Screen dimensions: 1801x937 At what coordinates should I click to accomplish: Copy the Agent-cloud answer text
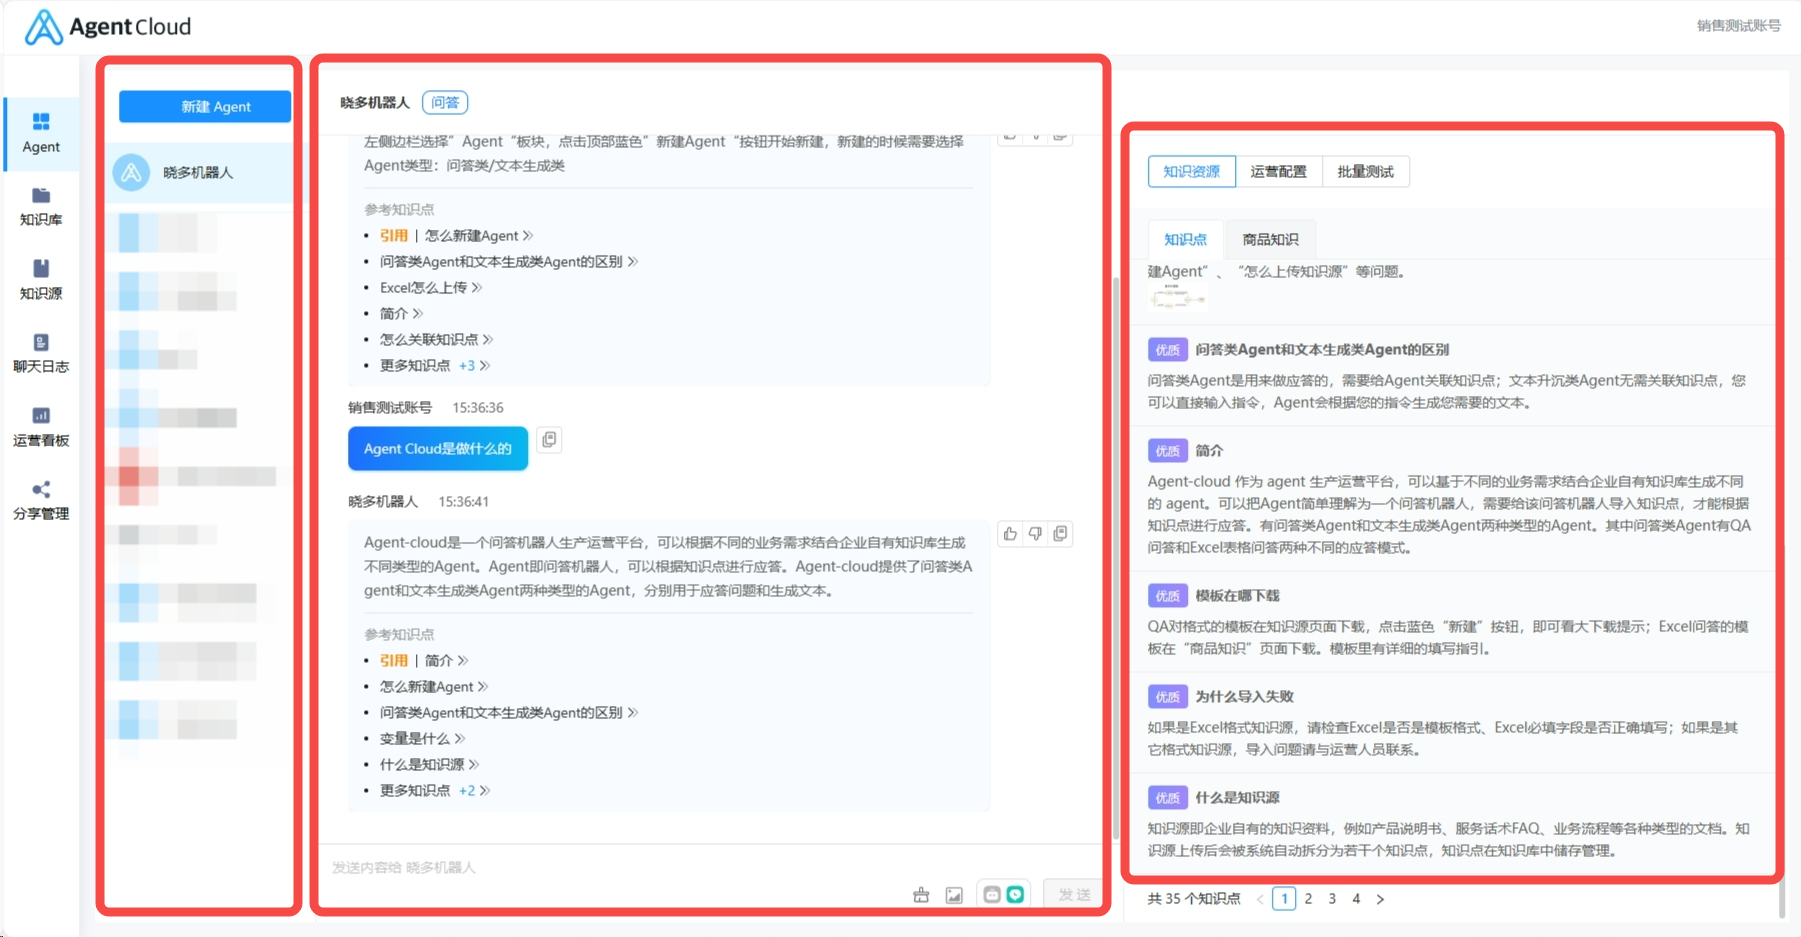[x=1060, y=534]
